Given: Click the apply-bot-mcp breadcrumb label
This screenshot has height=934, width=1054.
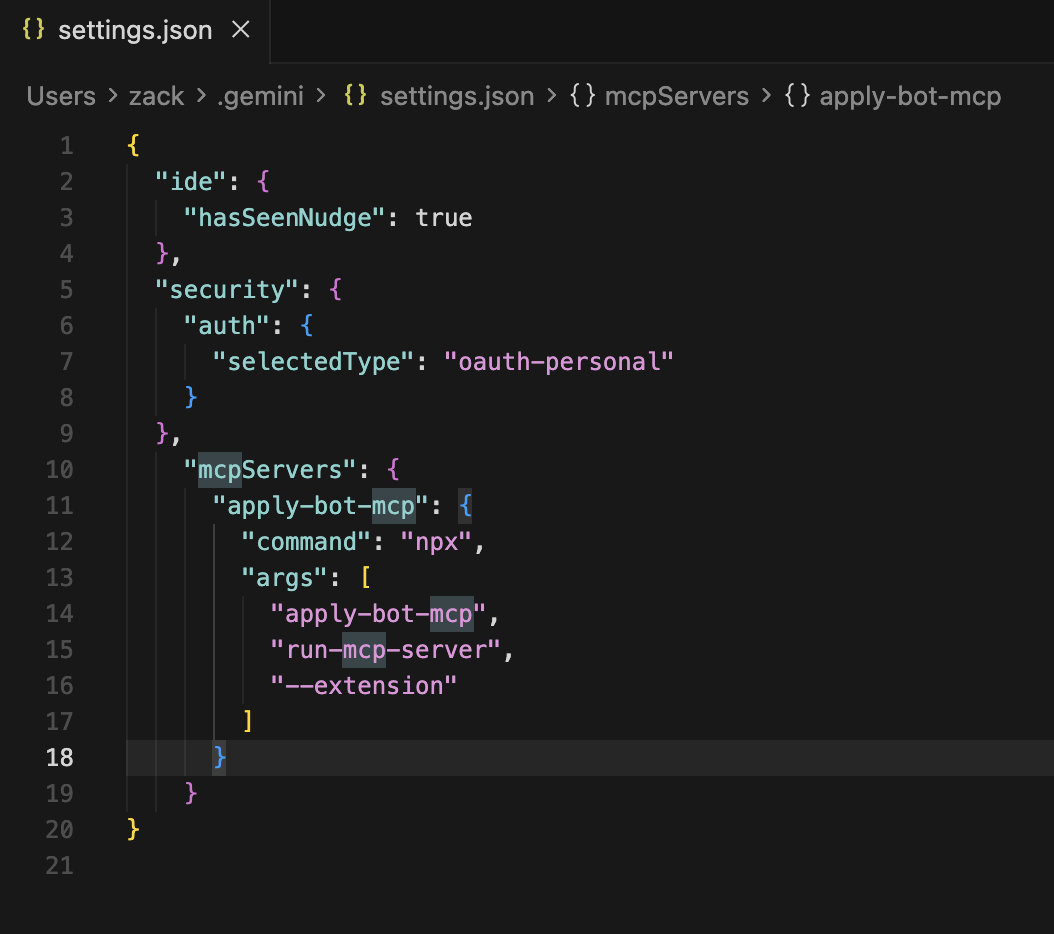Looking at the screenshot, I should 910,96.
